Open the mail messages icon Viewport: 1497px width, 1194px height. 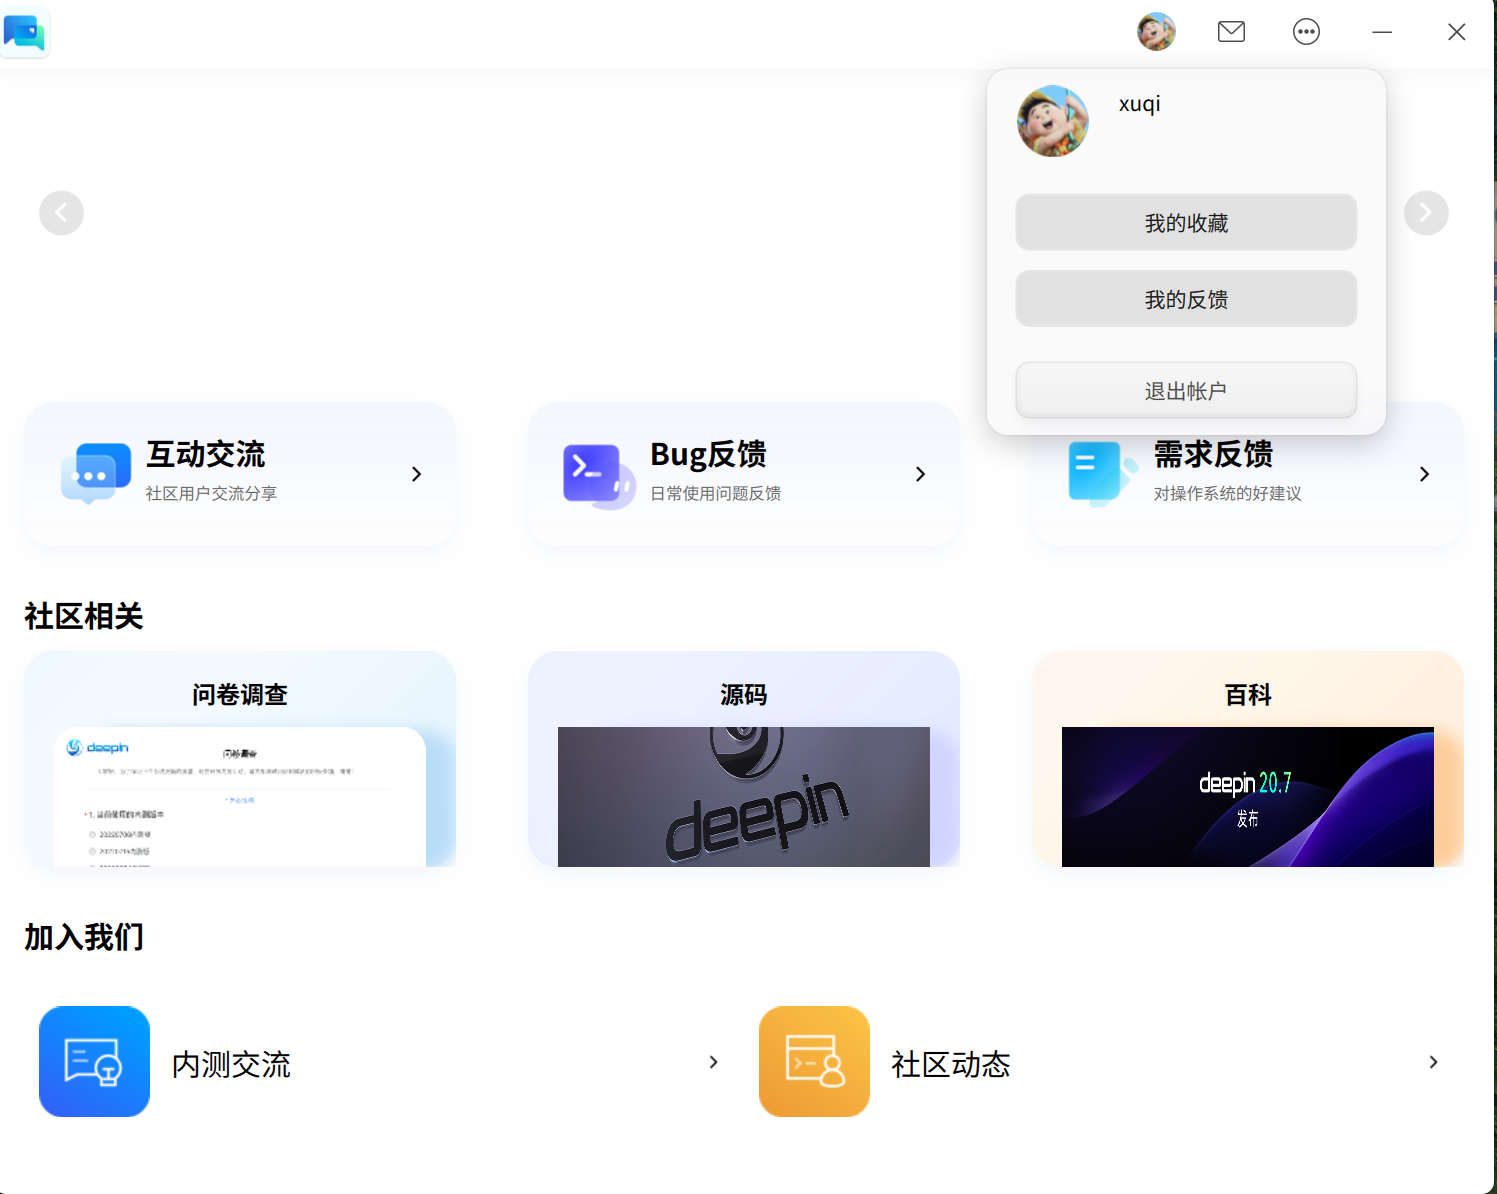(1231, 32)
